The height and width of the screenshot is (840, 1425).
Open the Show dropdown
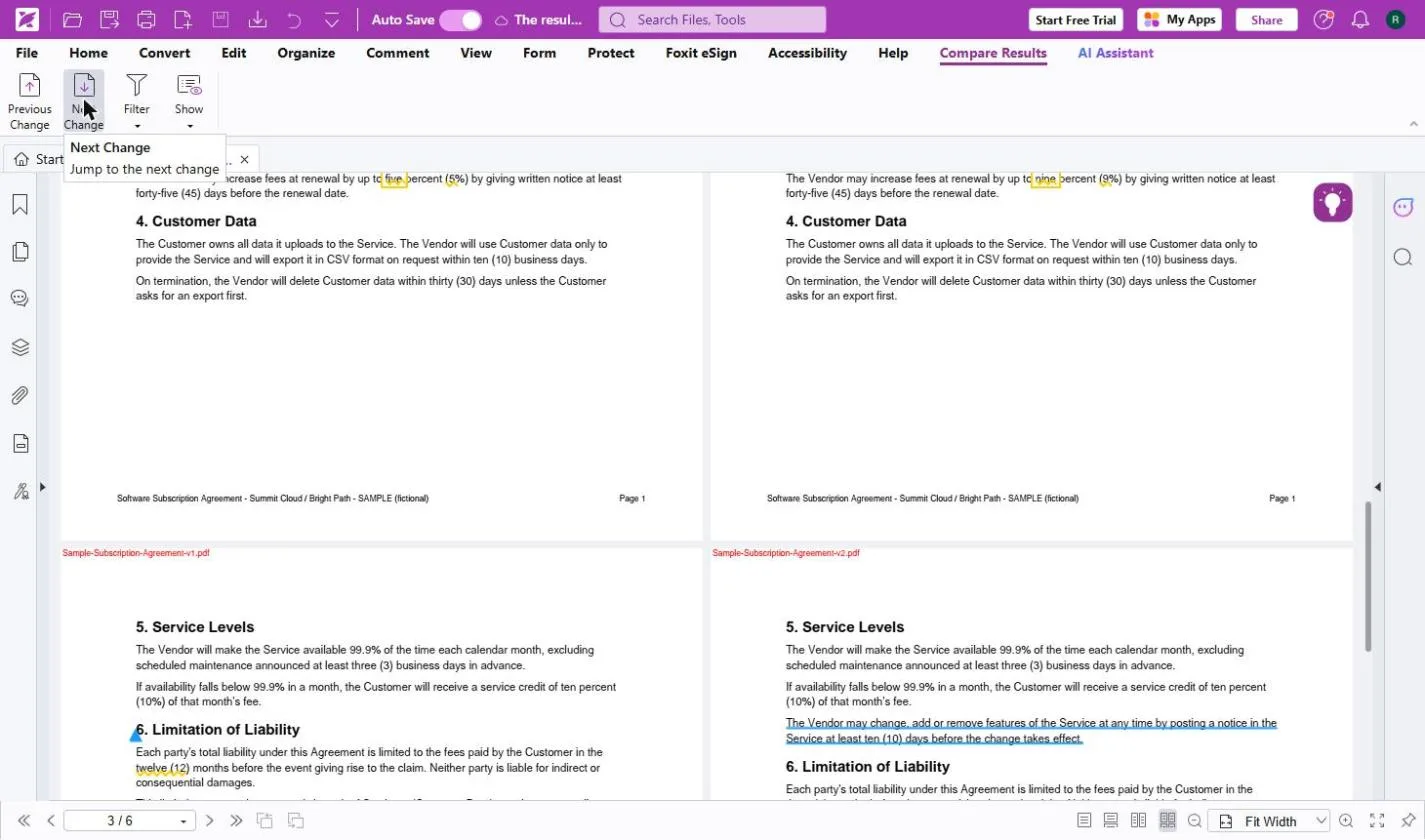click(189, 101)
